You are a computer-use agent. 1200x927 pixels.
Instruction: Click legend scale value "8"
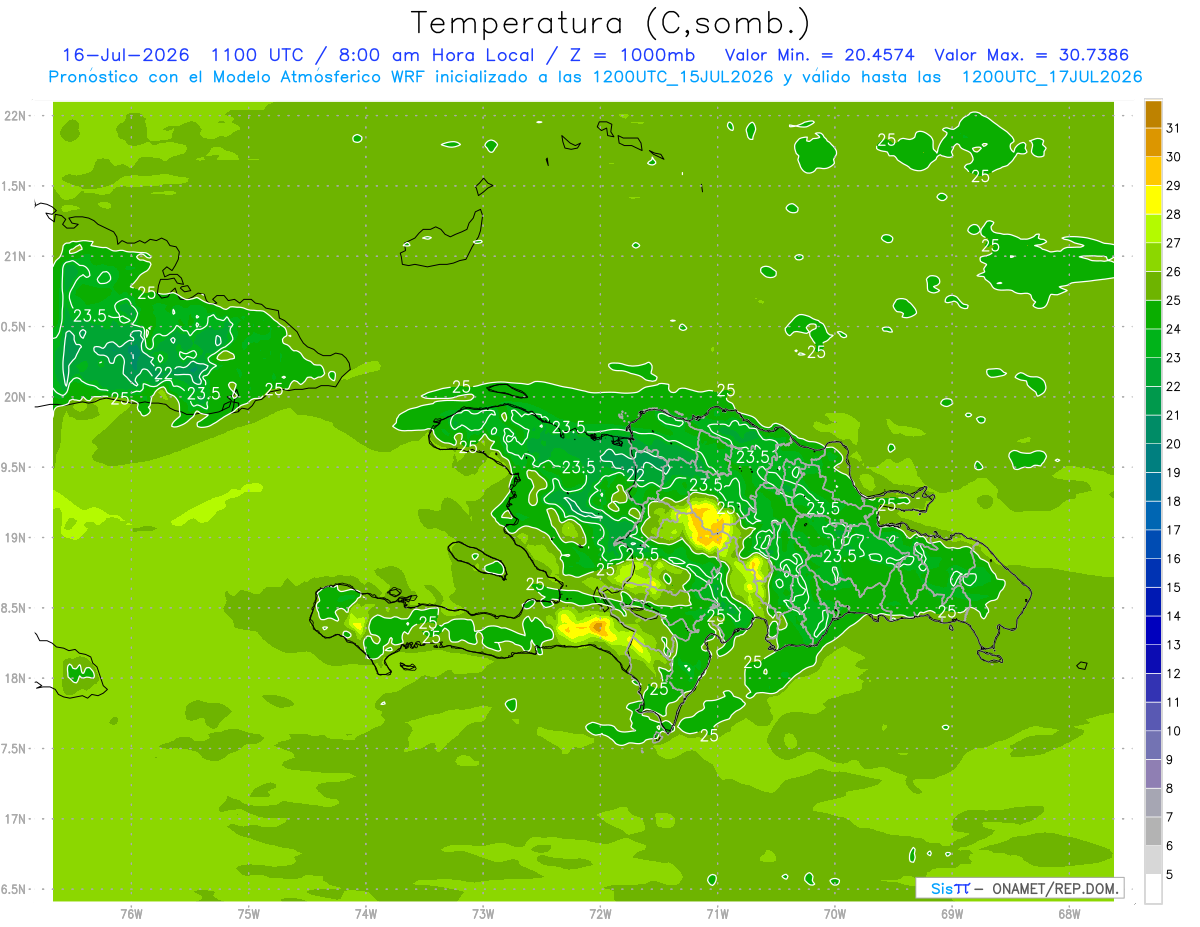[1170, 788]
